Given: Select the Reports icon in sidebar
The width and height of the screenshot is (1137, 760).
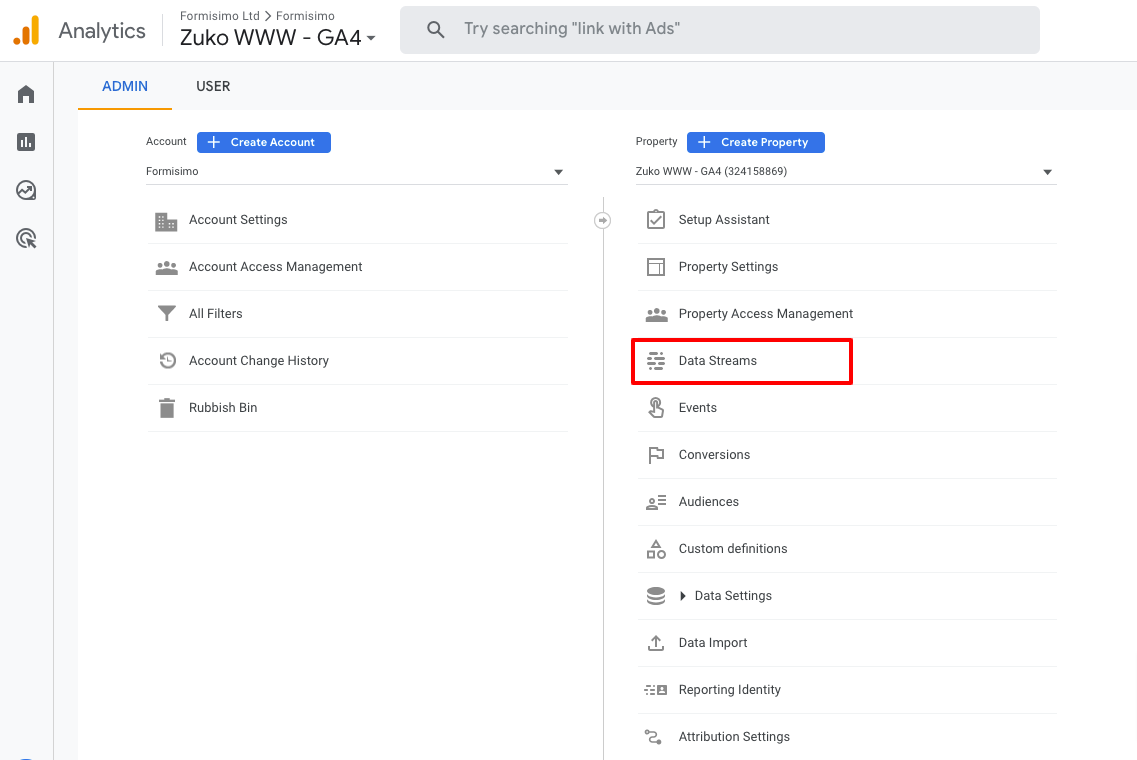Looking at the screenshot, I should coord(25,141).
